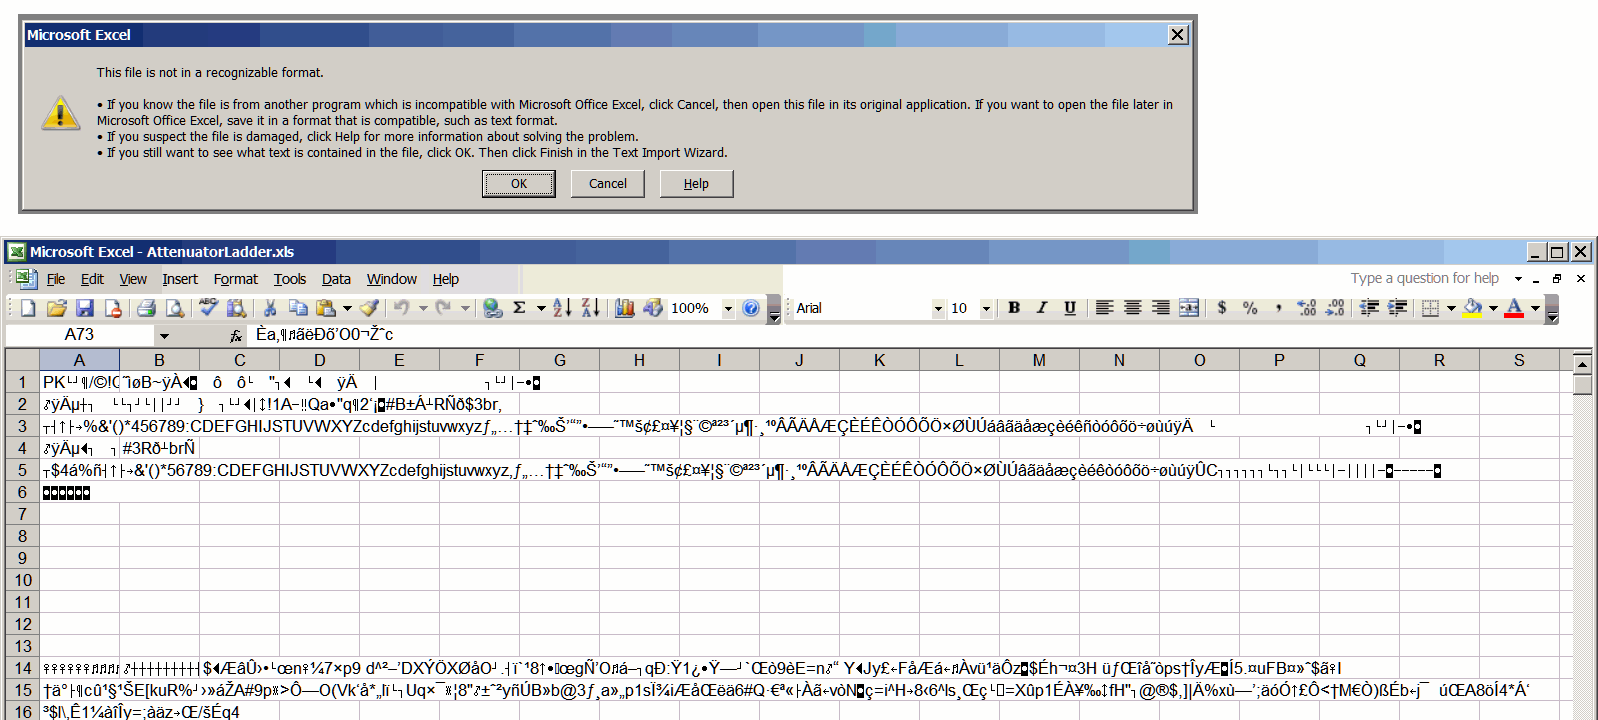Open the Name Box dropdown arrow

tap(164, 335)
